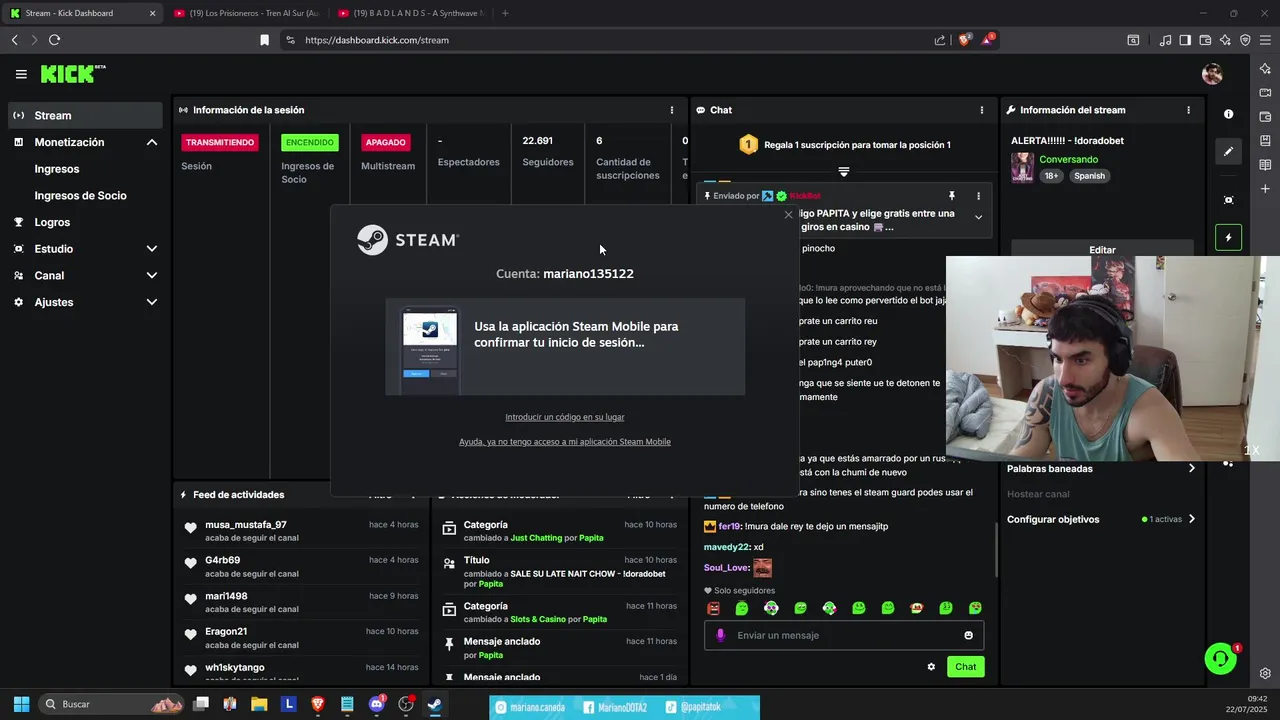1280x720 pixels.
Task: Click the green lightning bolt icon
Action: pyautogui.click(x=1228, y=238)
